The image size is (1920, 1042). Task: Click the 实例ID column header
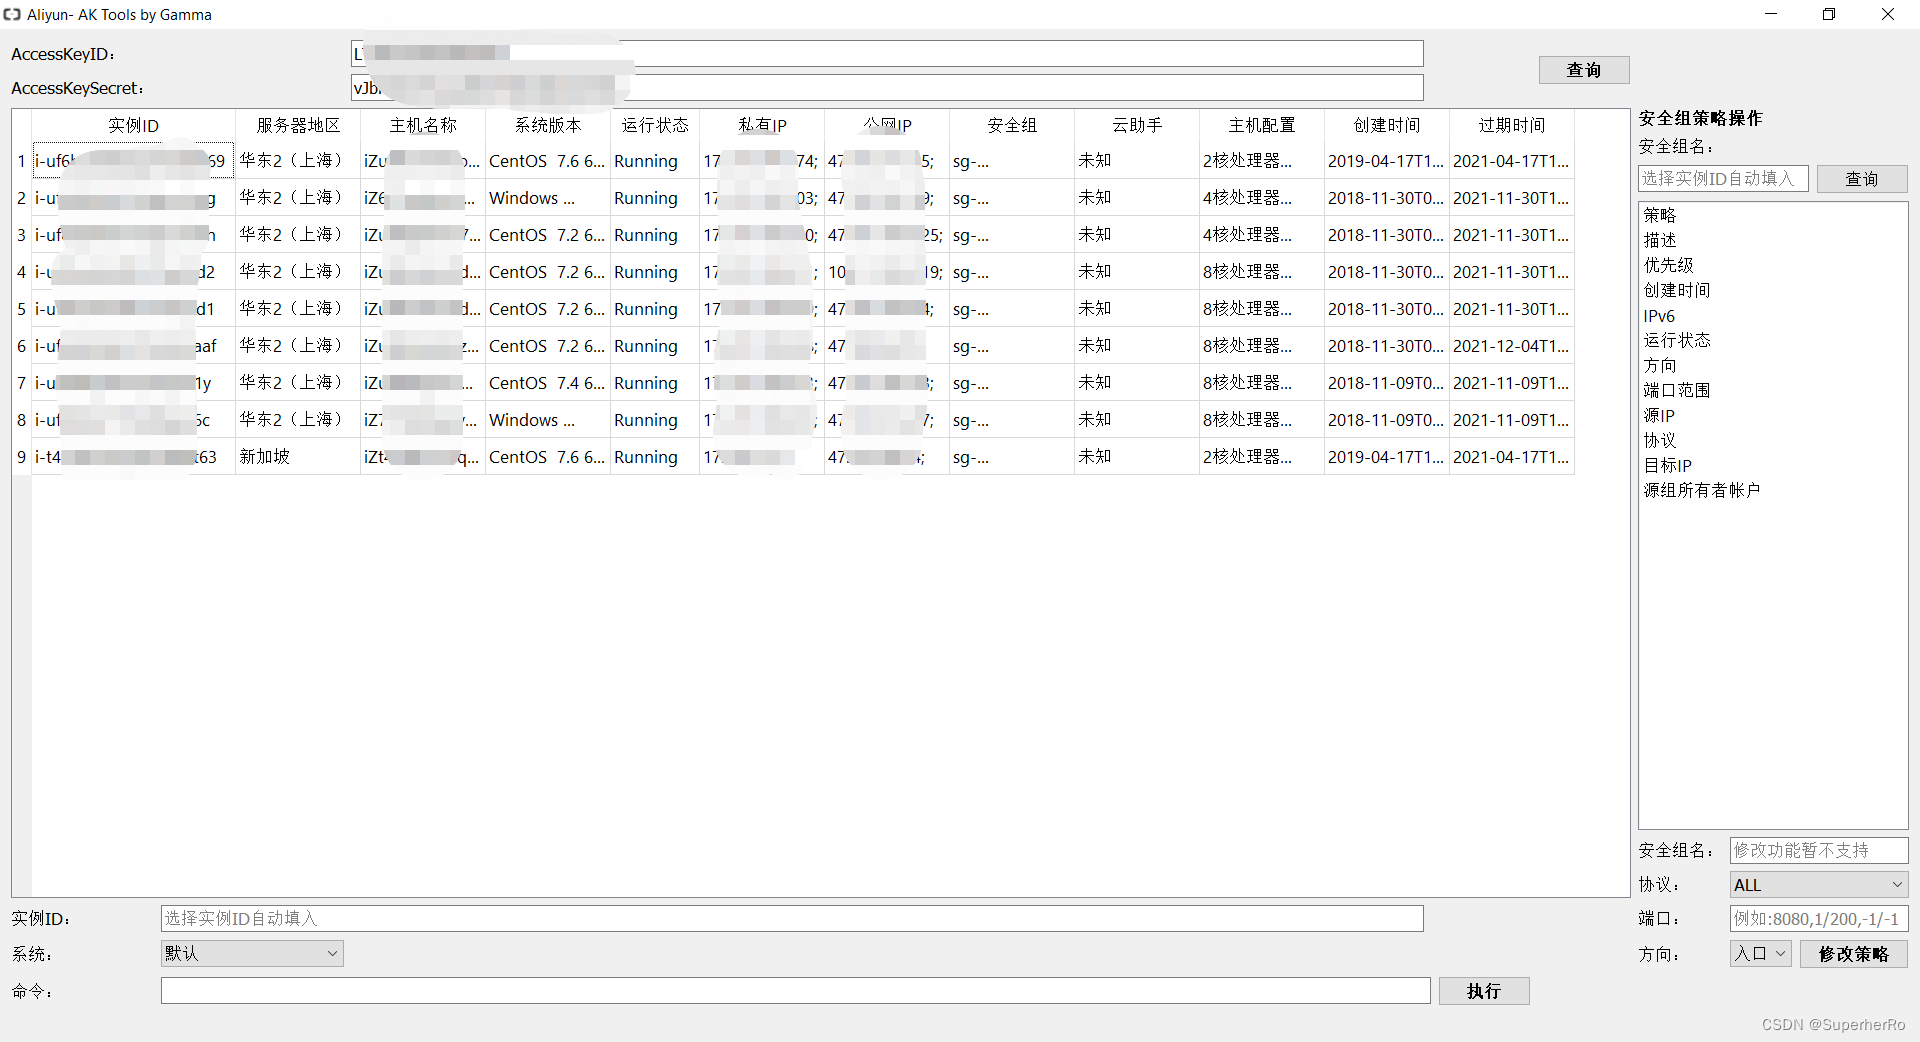tap(132, 125)
